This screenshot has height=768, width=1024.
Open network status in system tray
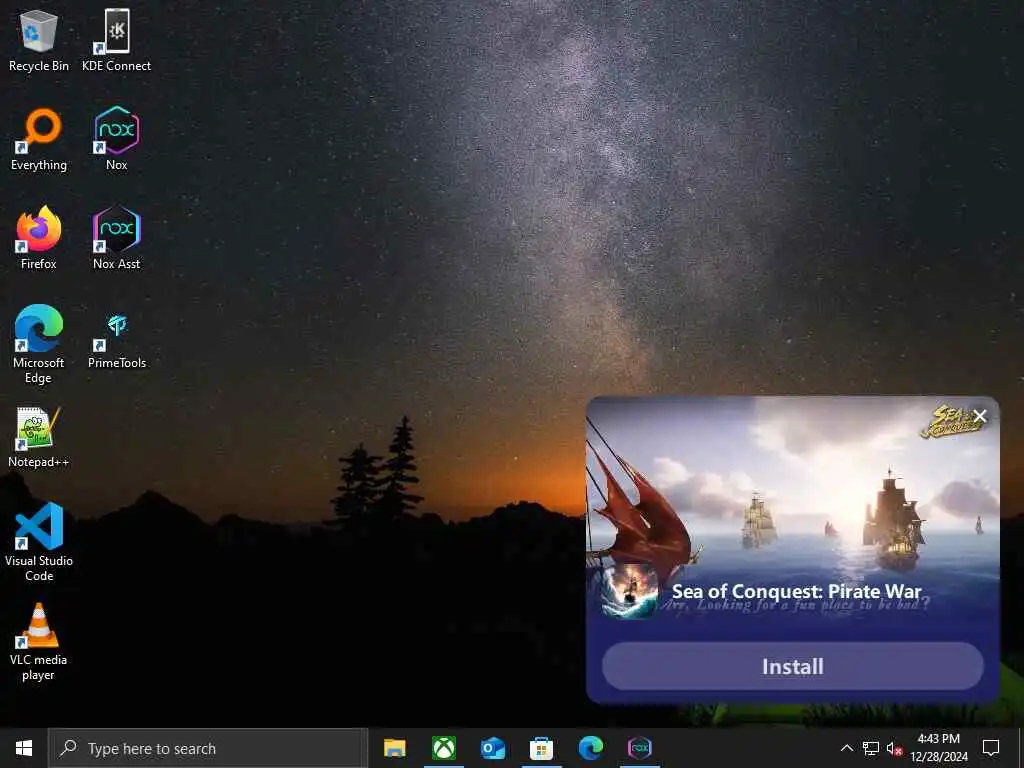[x=871, y=748]
